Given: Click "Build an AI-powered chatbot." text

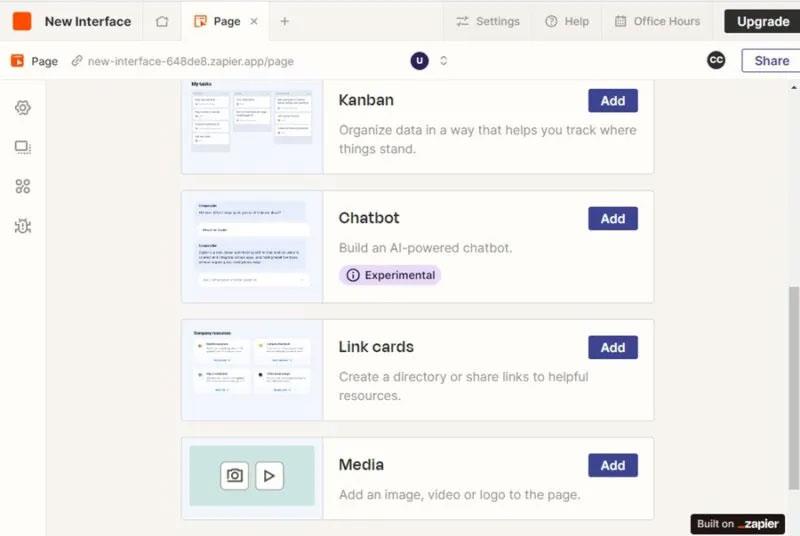Looking at the screenshot, I should point(426,248).
